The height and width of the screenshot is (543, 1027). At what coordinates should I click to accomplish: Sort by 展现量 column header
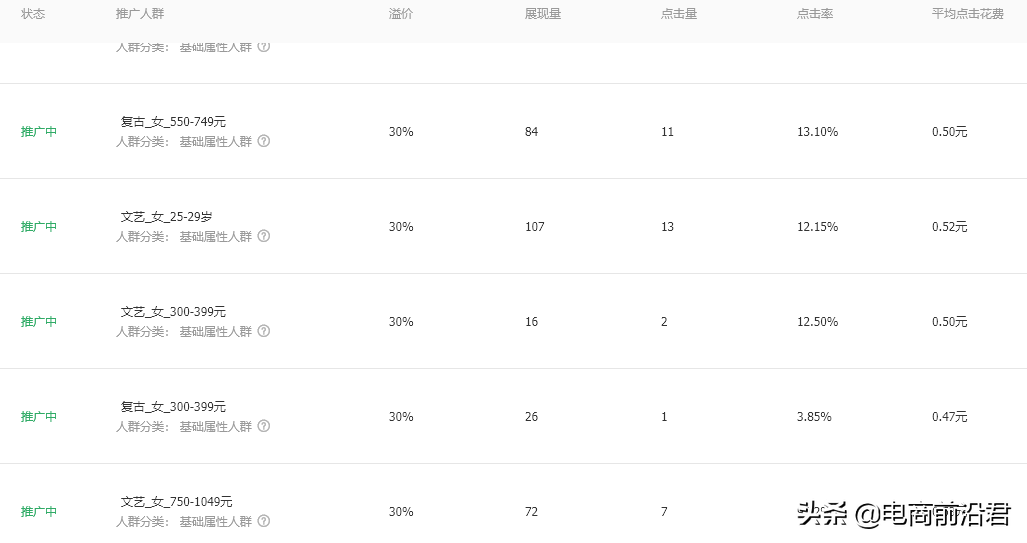coord(542,14)
